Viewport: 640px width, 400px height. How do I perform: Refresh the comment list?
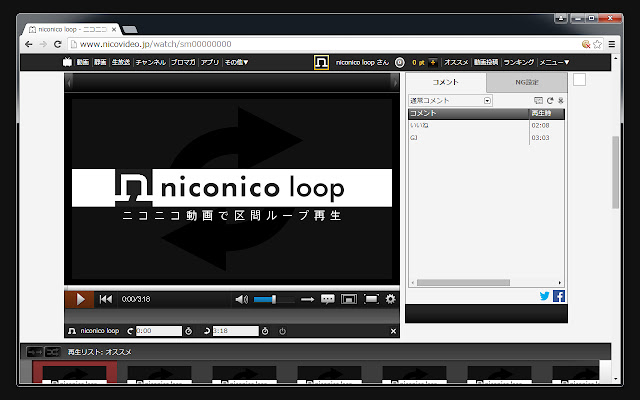point(550,100)
